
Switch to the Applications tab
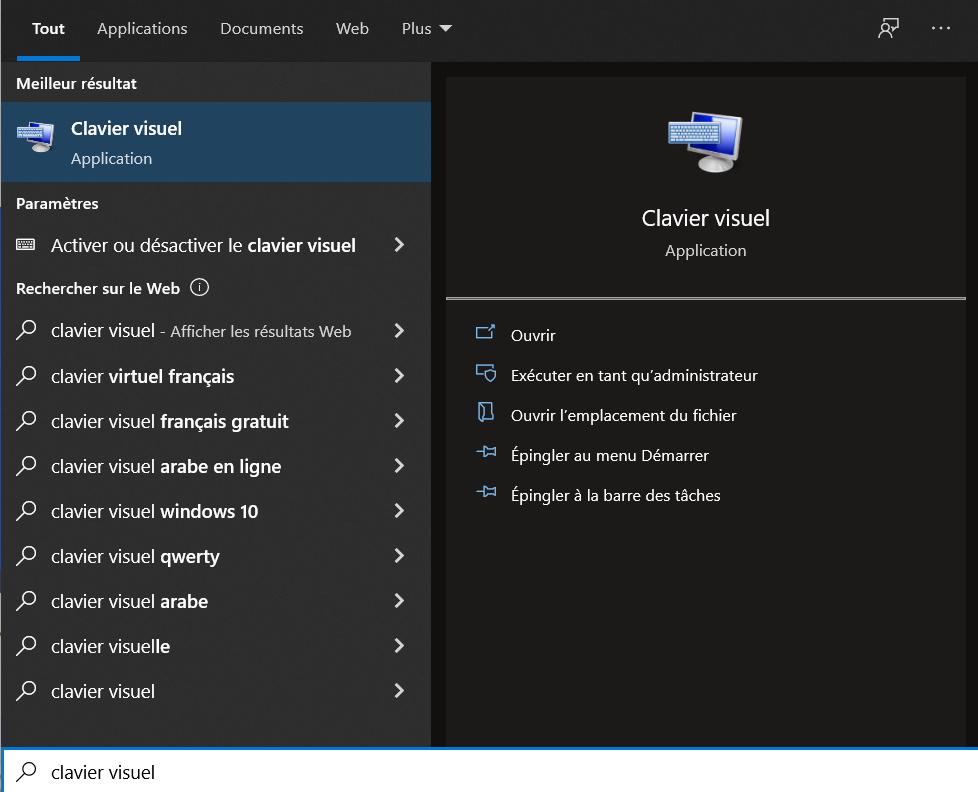[x=142, y=29]
